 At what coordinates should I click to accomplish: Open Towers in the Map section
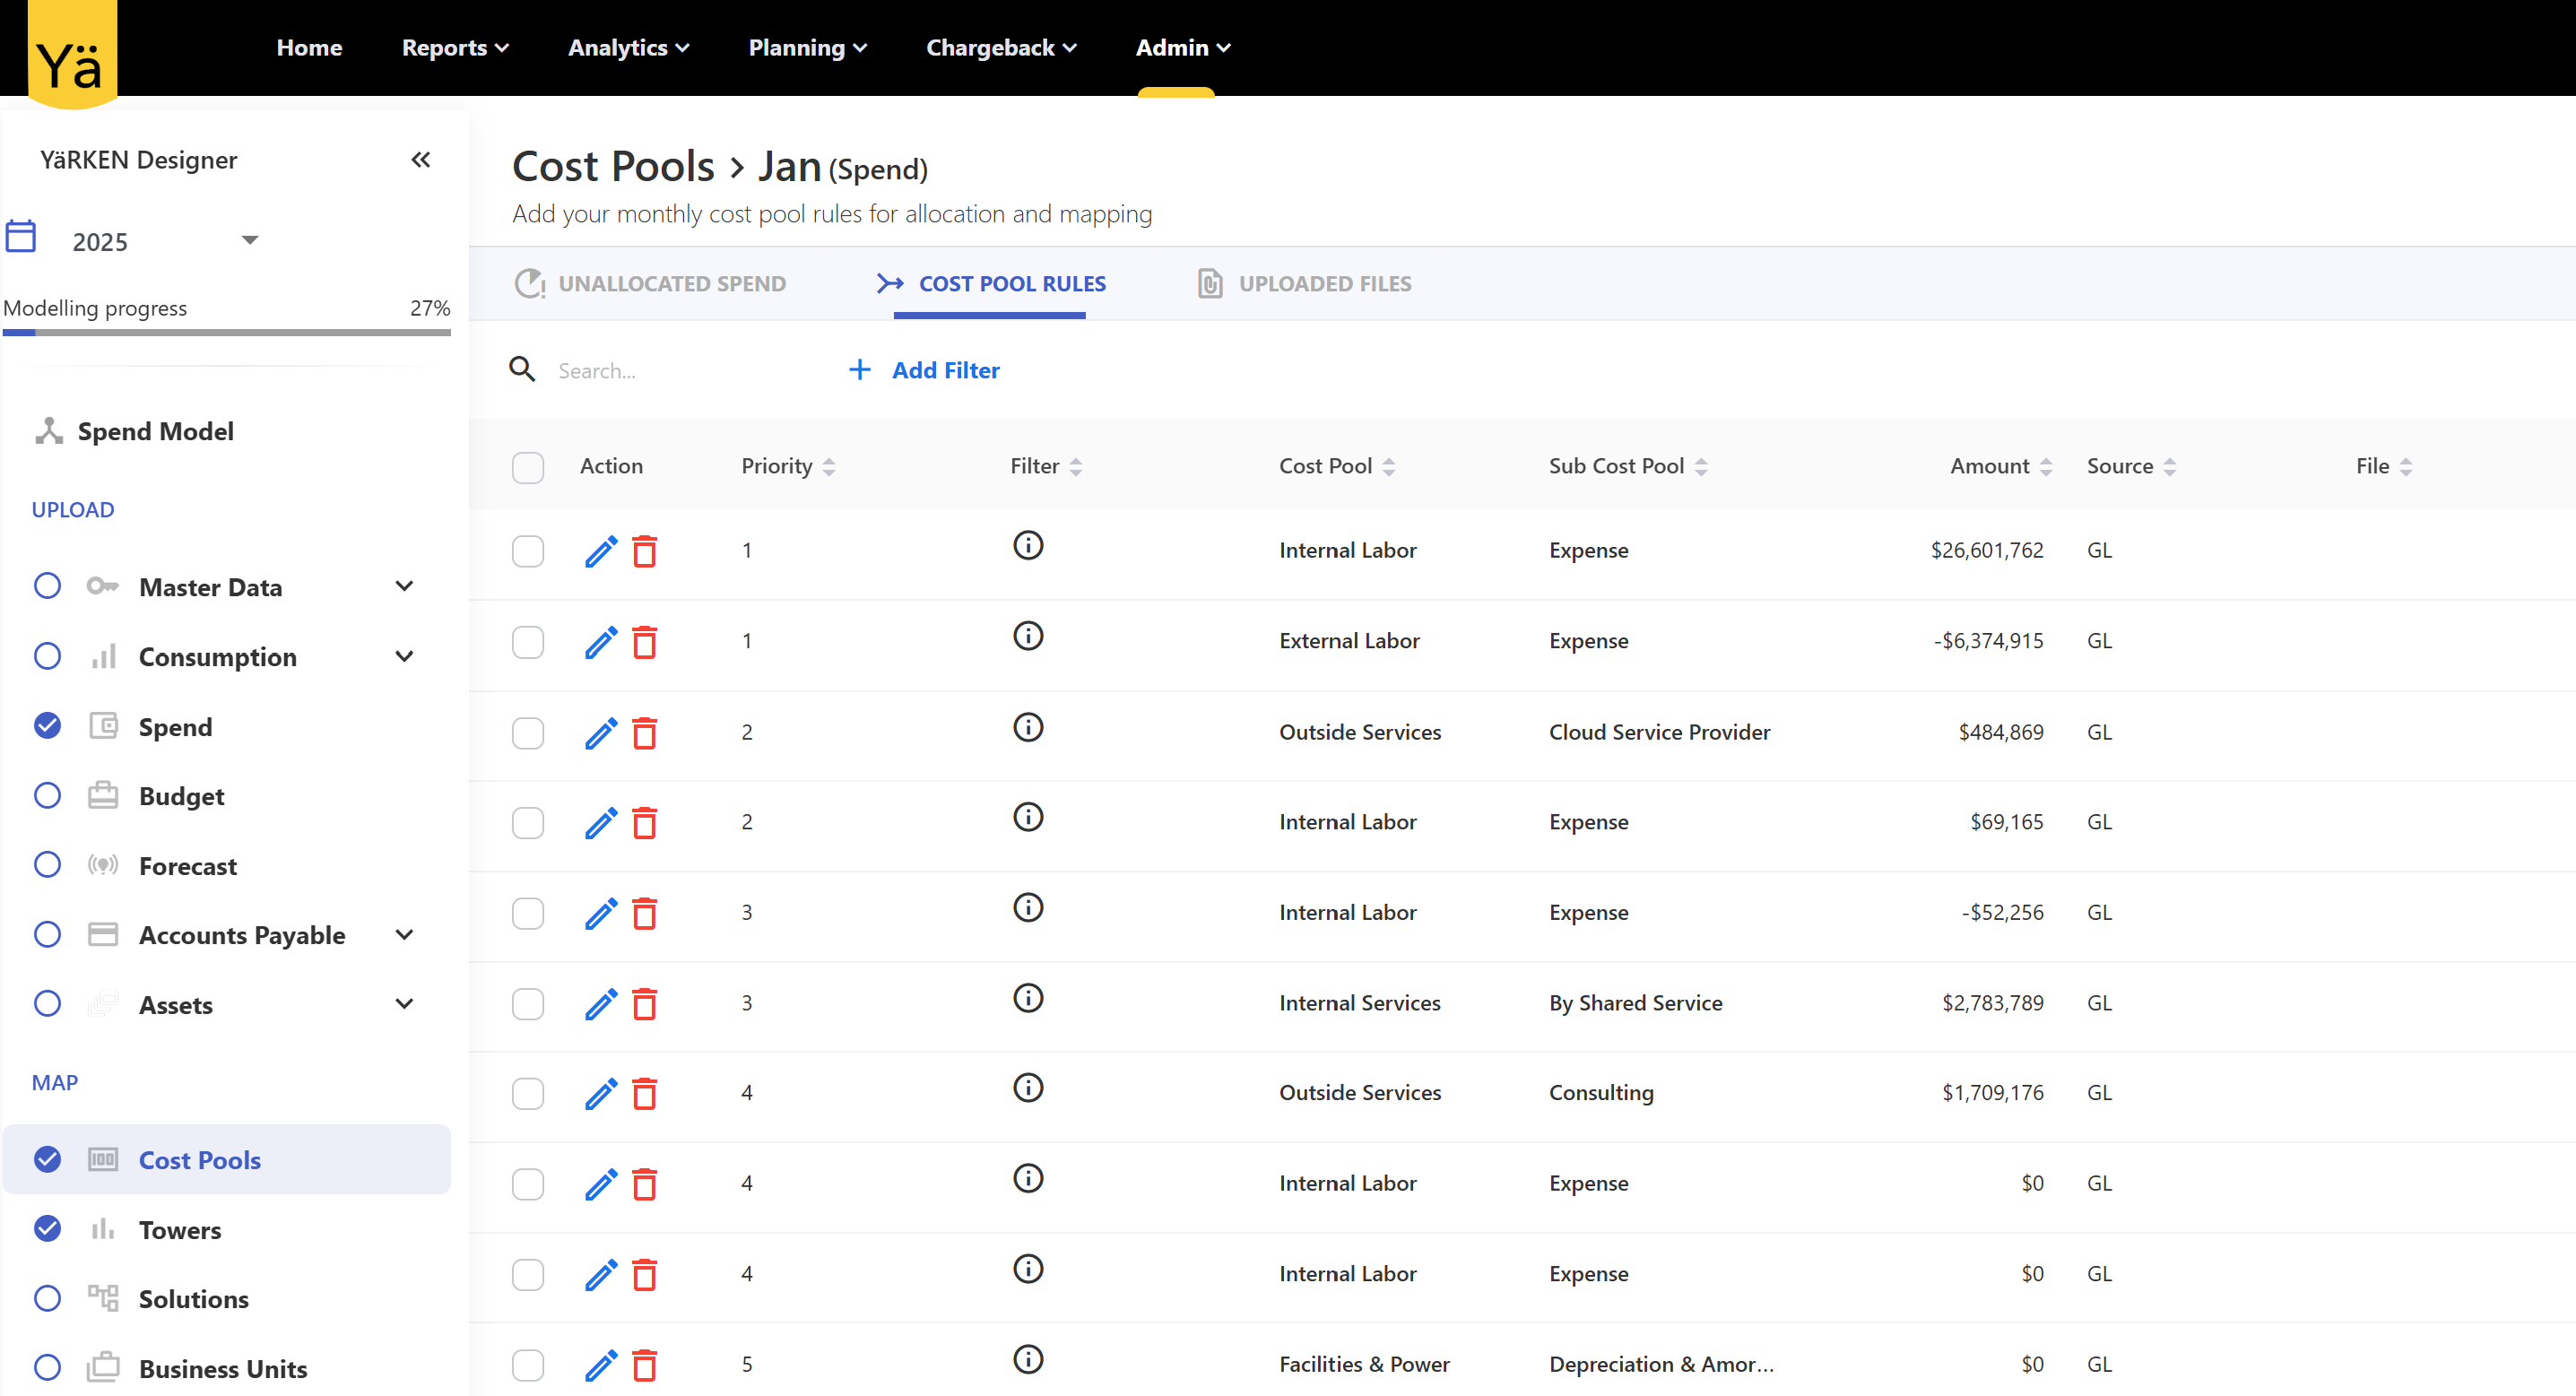click(x=180, y=1230)
